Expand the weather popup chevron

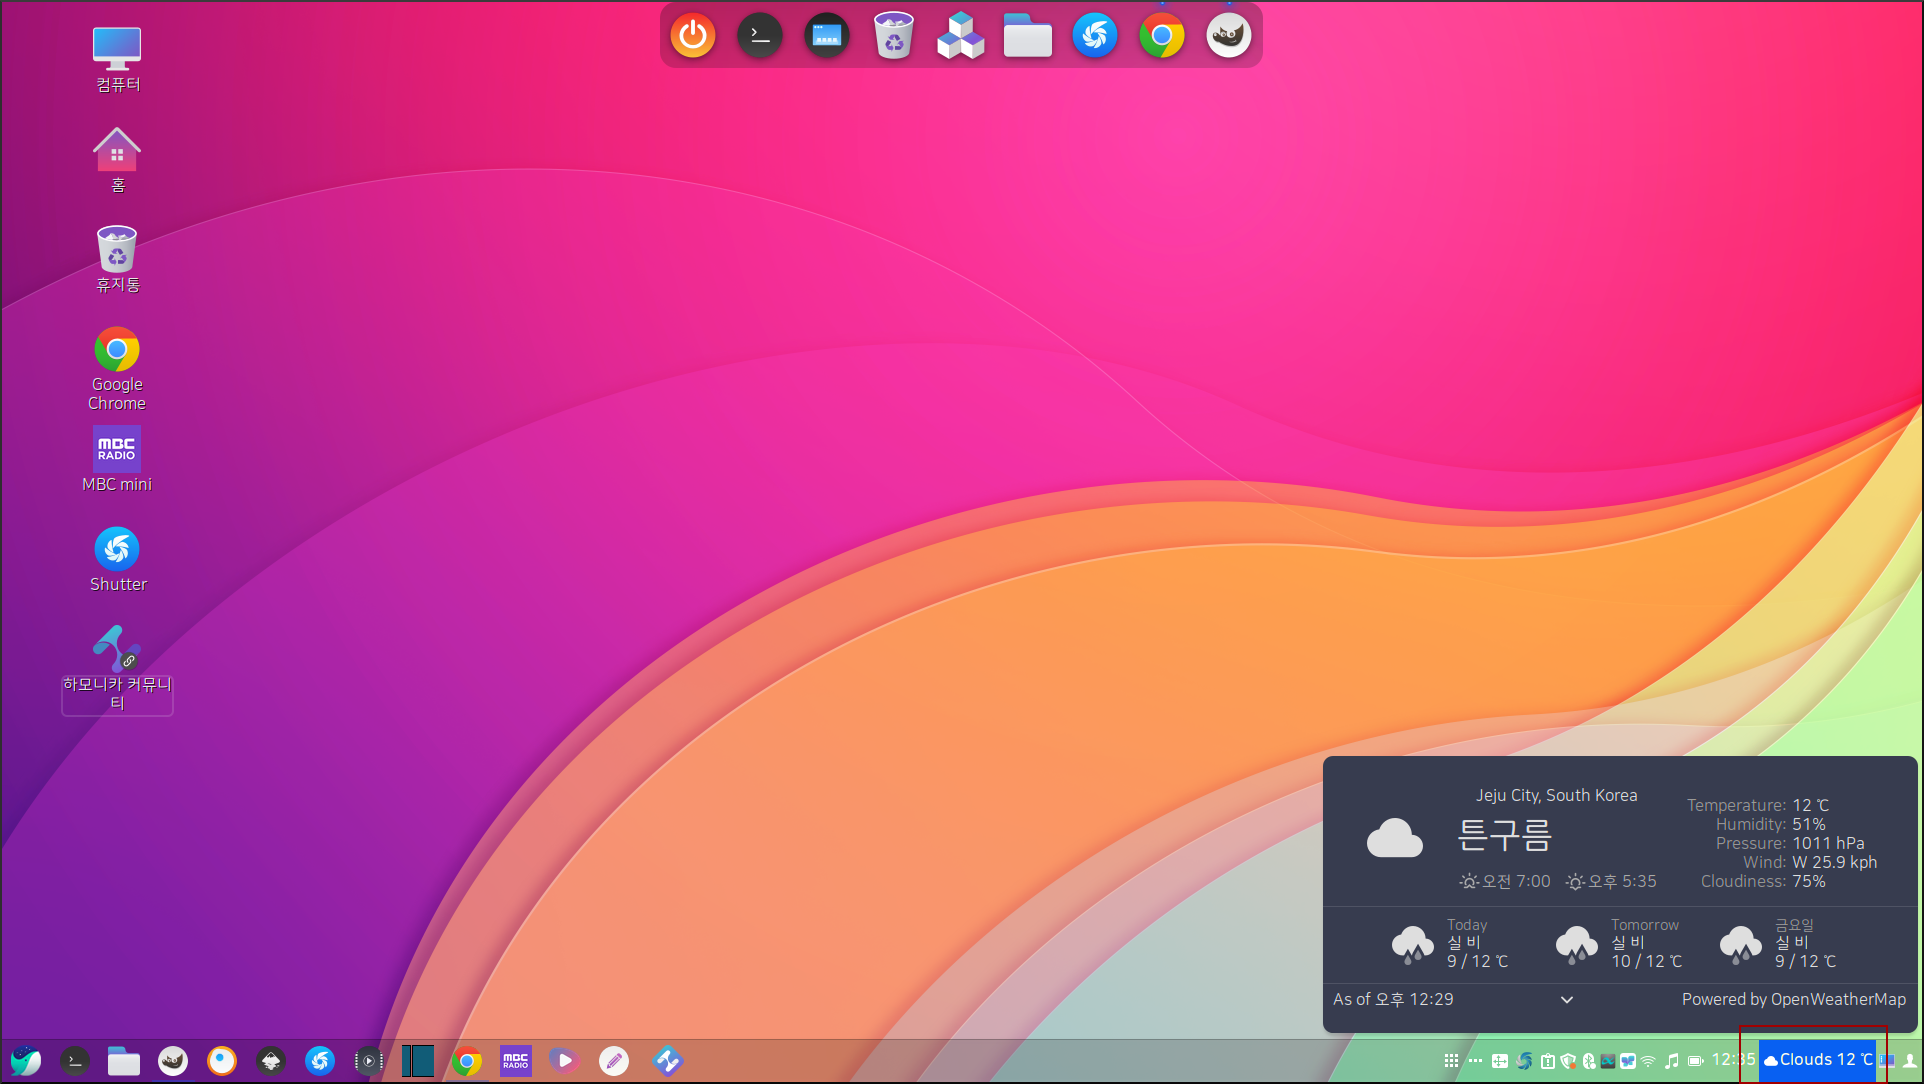1567,1000
